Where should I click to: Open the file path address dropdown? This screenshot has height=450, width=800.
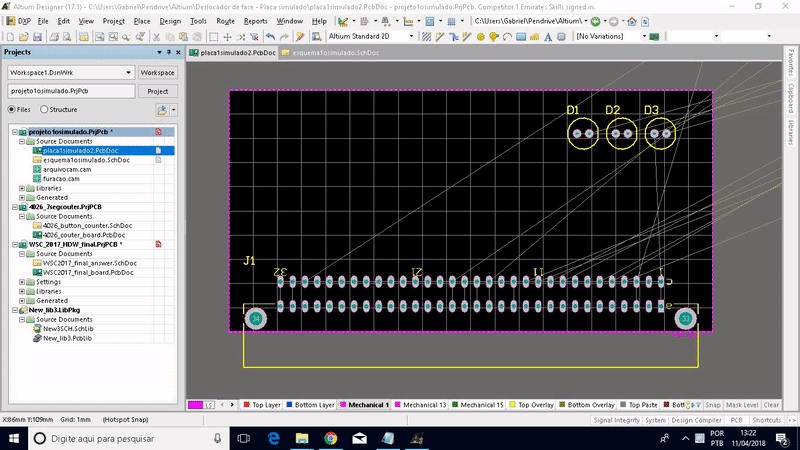(x=585, y=21)
